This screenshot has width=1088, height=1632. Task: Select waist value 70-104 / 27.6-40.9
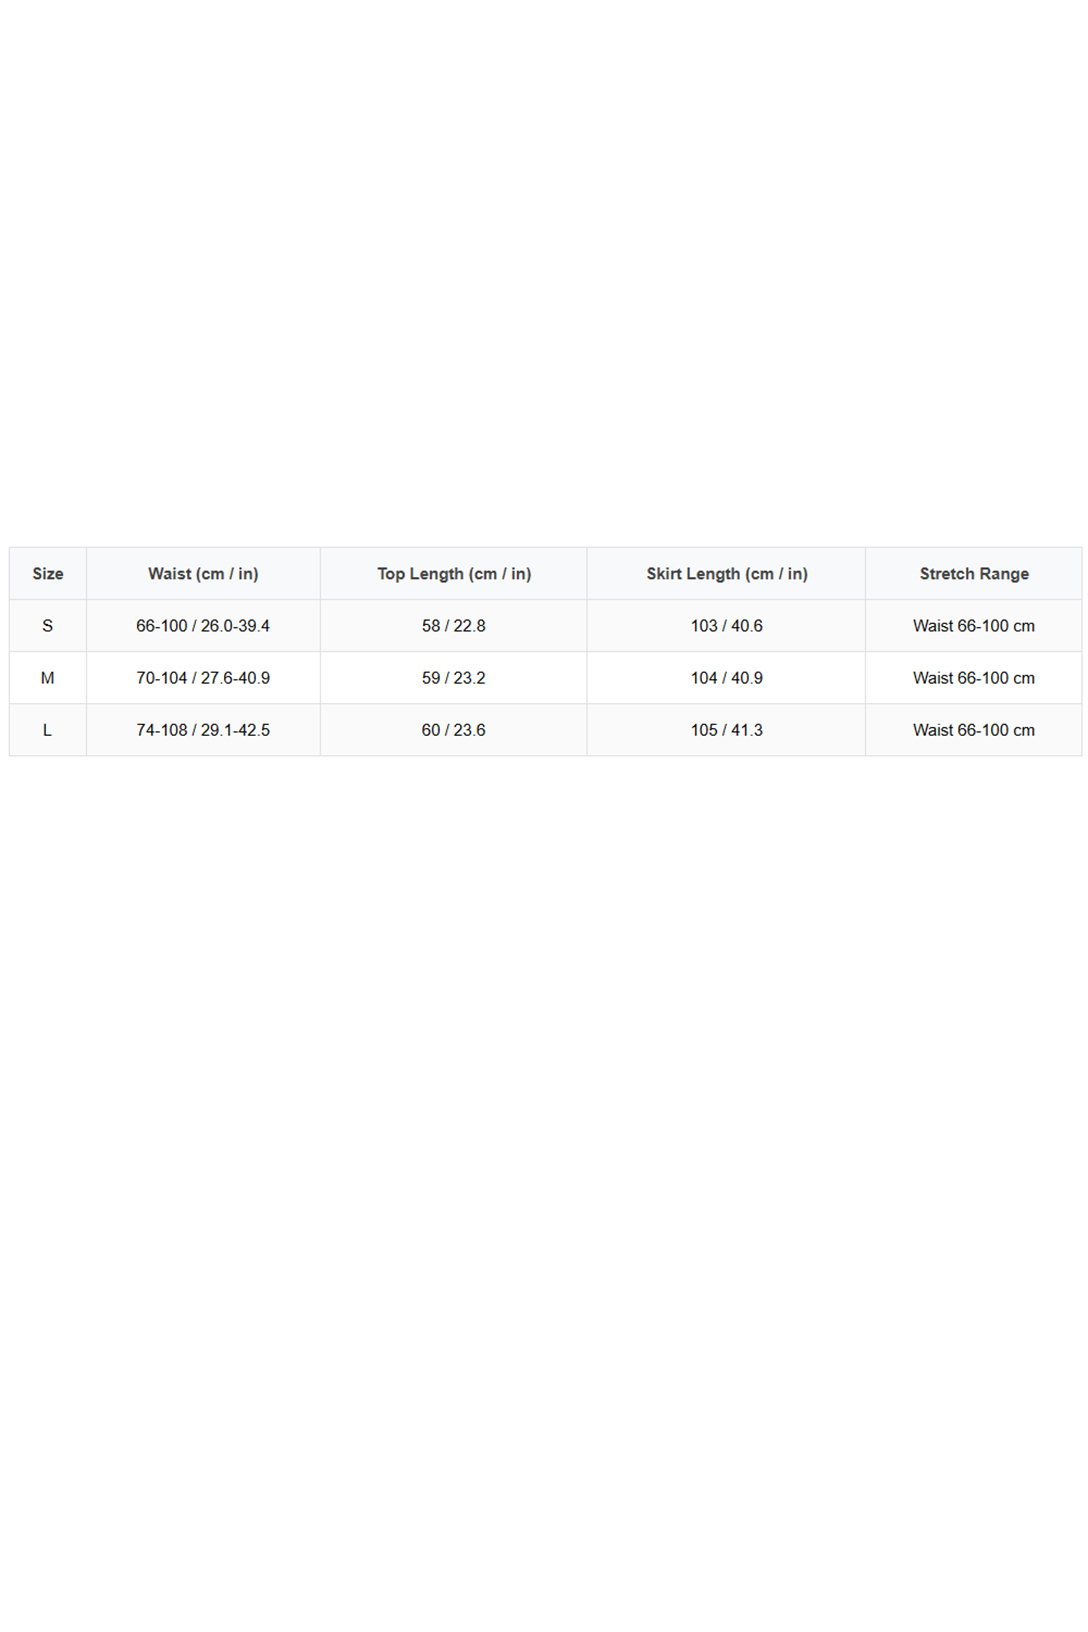[203, 677]
